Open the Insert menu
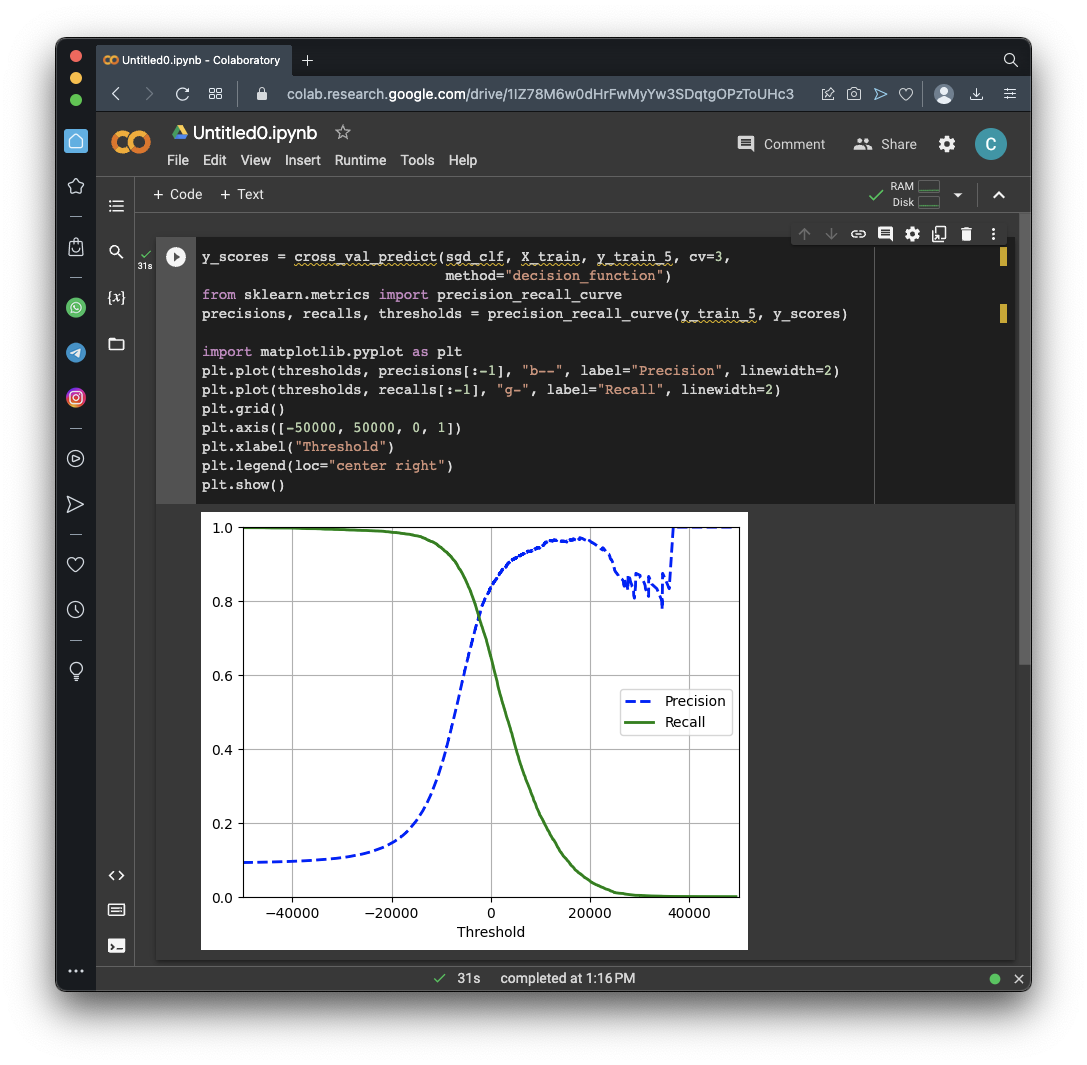Viewport: 1087px width, 1065px height. click(x=302, y=160)
